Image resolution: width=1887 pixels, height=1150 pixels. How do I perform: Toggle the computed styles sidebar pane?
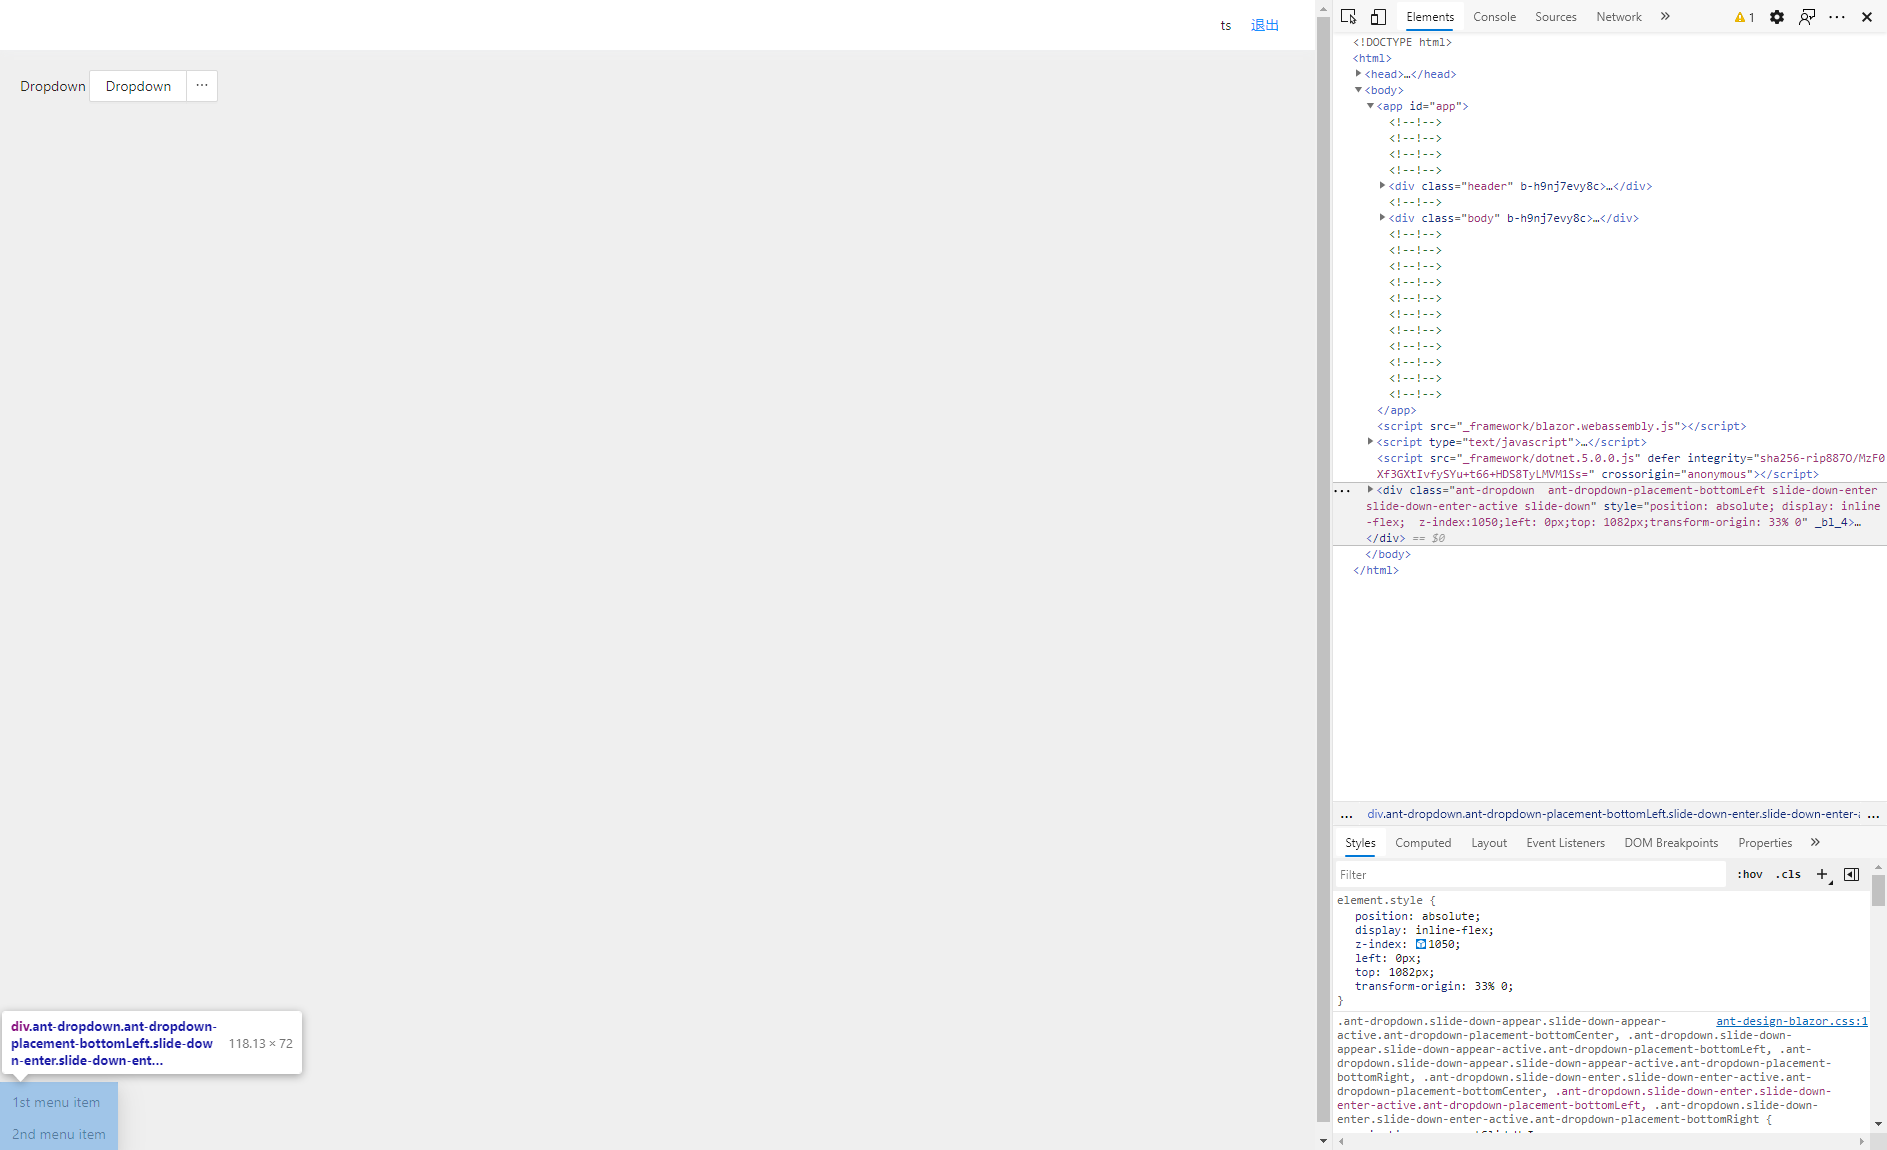[x=1852, y=874]
